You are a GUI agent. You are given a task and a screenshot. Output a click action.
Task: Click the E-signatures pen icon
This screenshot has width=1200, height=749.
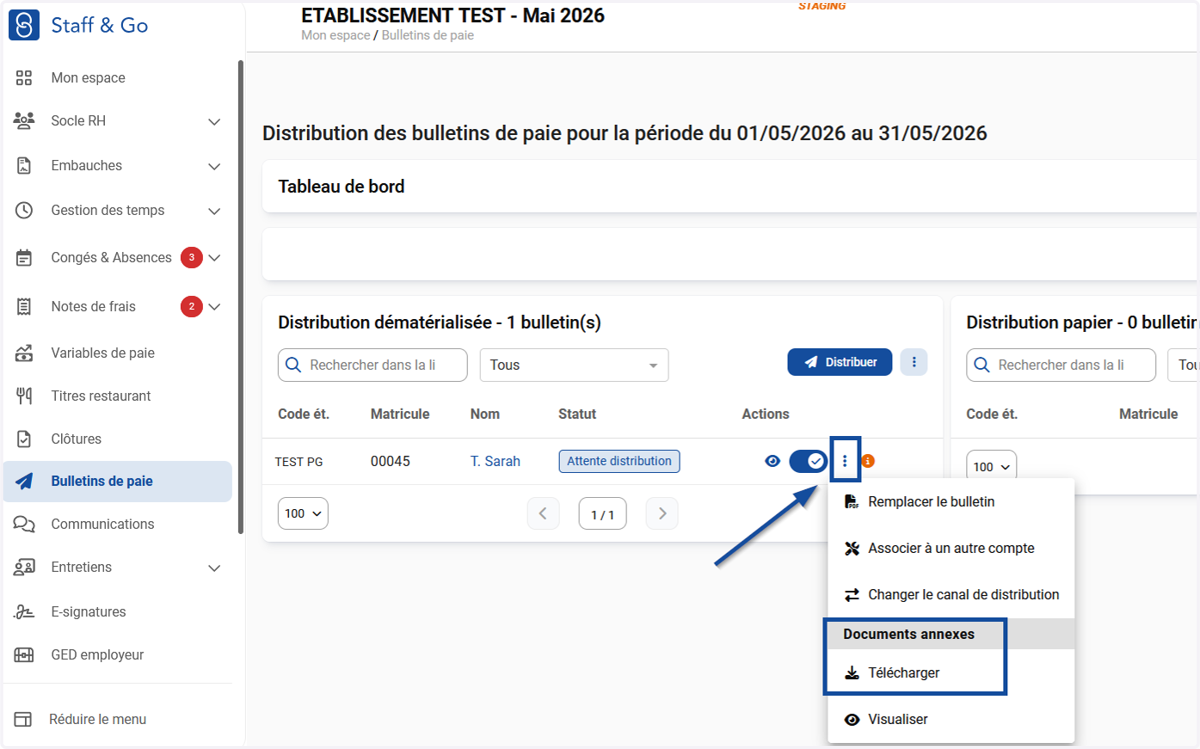[24, 612]
